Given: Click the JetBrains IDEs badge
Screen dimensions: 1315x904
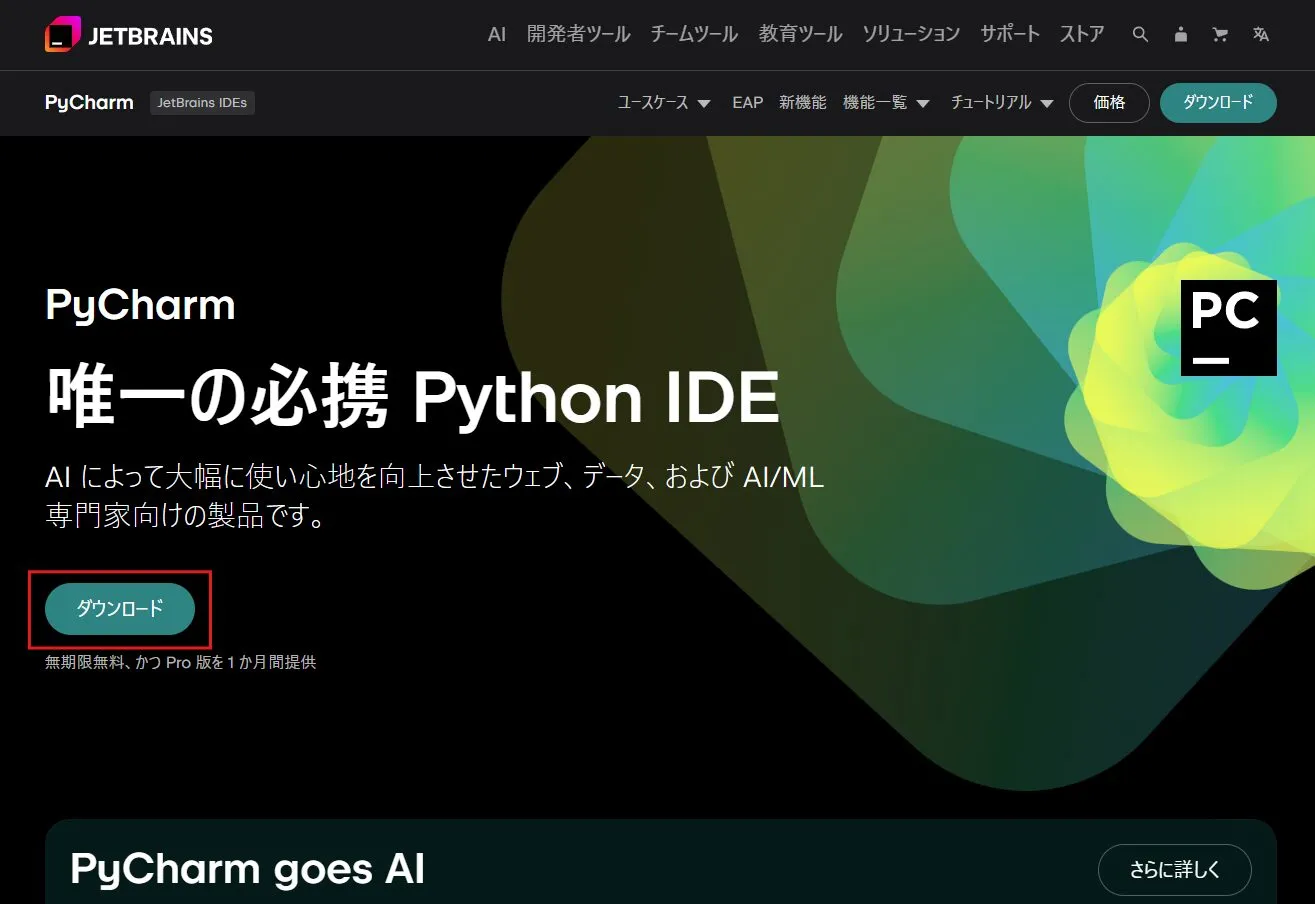Looking at the screenshot, I should [x=202, y=102].
